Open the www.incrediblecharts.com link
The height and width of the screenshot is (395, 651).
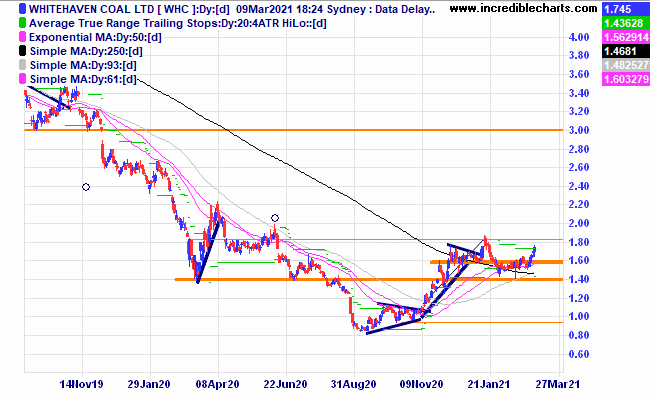click(523, 8)
